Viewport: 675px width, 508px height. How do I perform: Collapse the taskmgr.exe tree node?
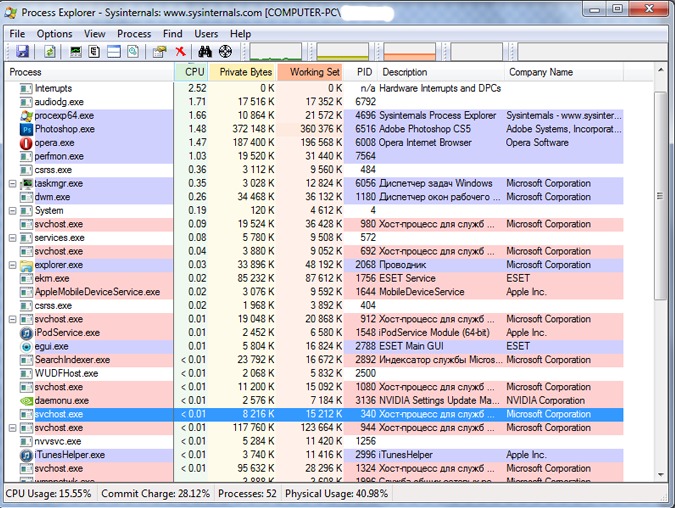[13, 184]
